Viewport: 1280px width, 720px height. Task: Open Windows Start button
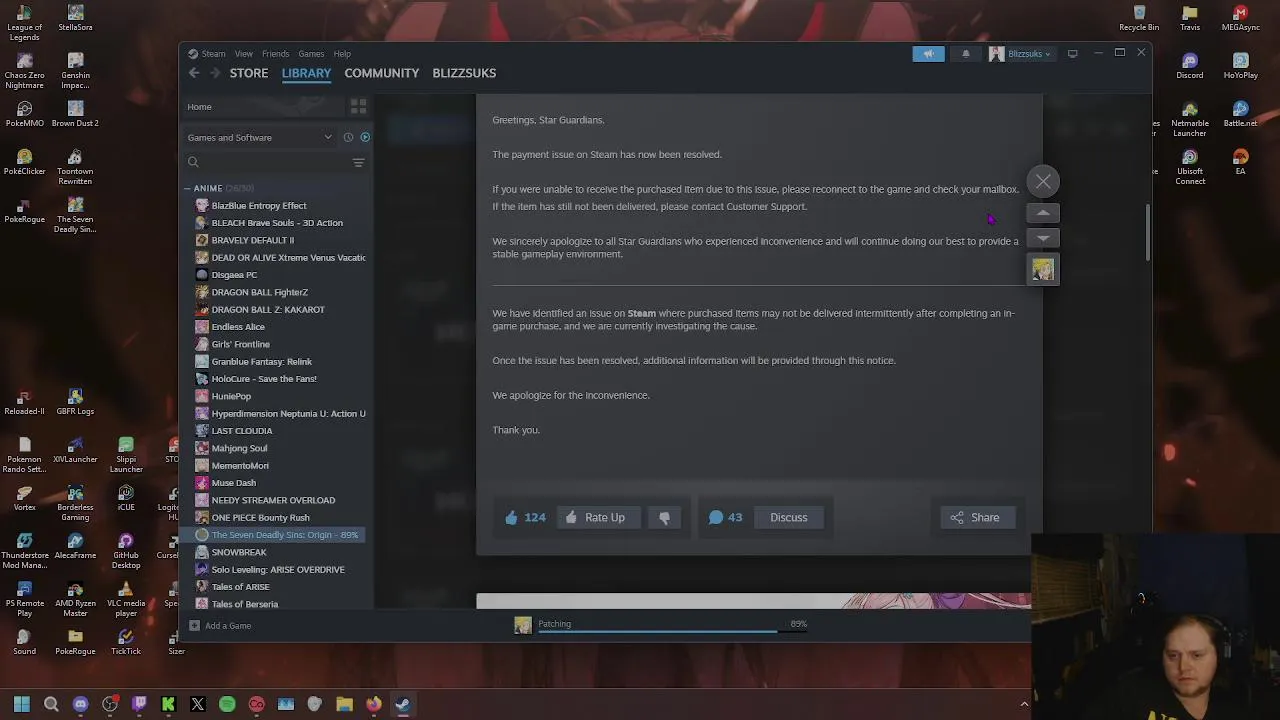[22, 704]
